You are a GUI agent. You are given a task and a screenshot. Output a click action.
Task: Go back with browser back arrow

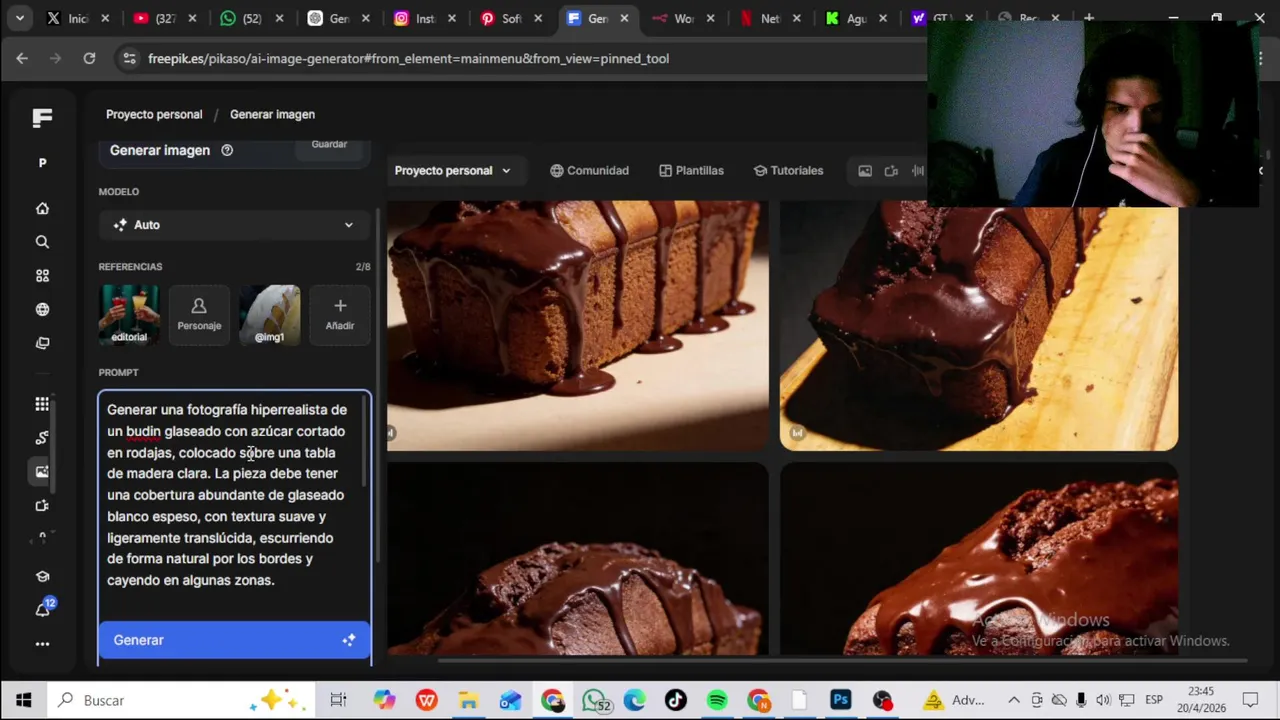(22, 59)
